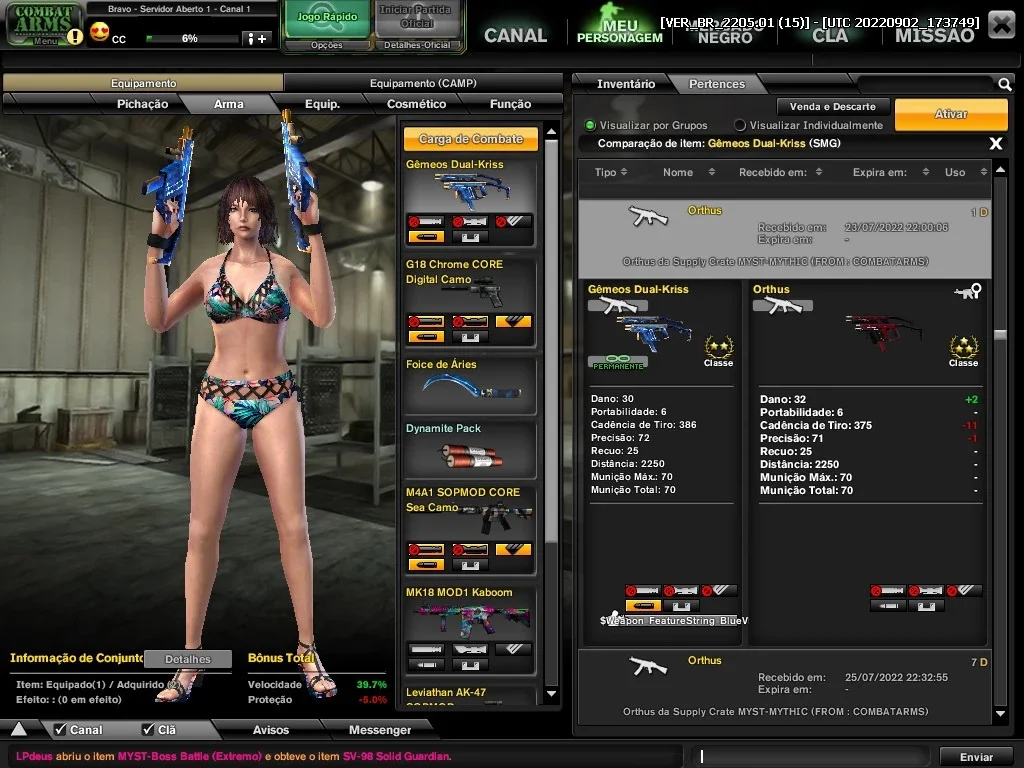Select the Gêmeos Dual-Kriss loadout weapon
1024x768 pixels.
click(x=470, y=202)
